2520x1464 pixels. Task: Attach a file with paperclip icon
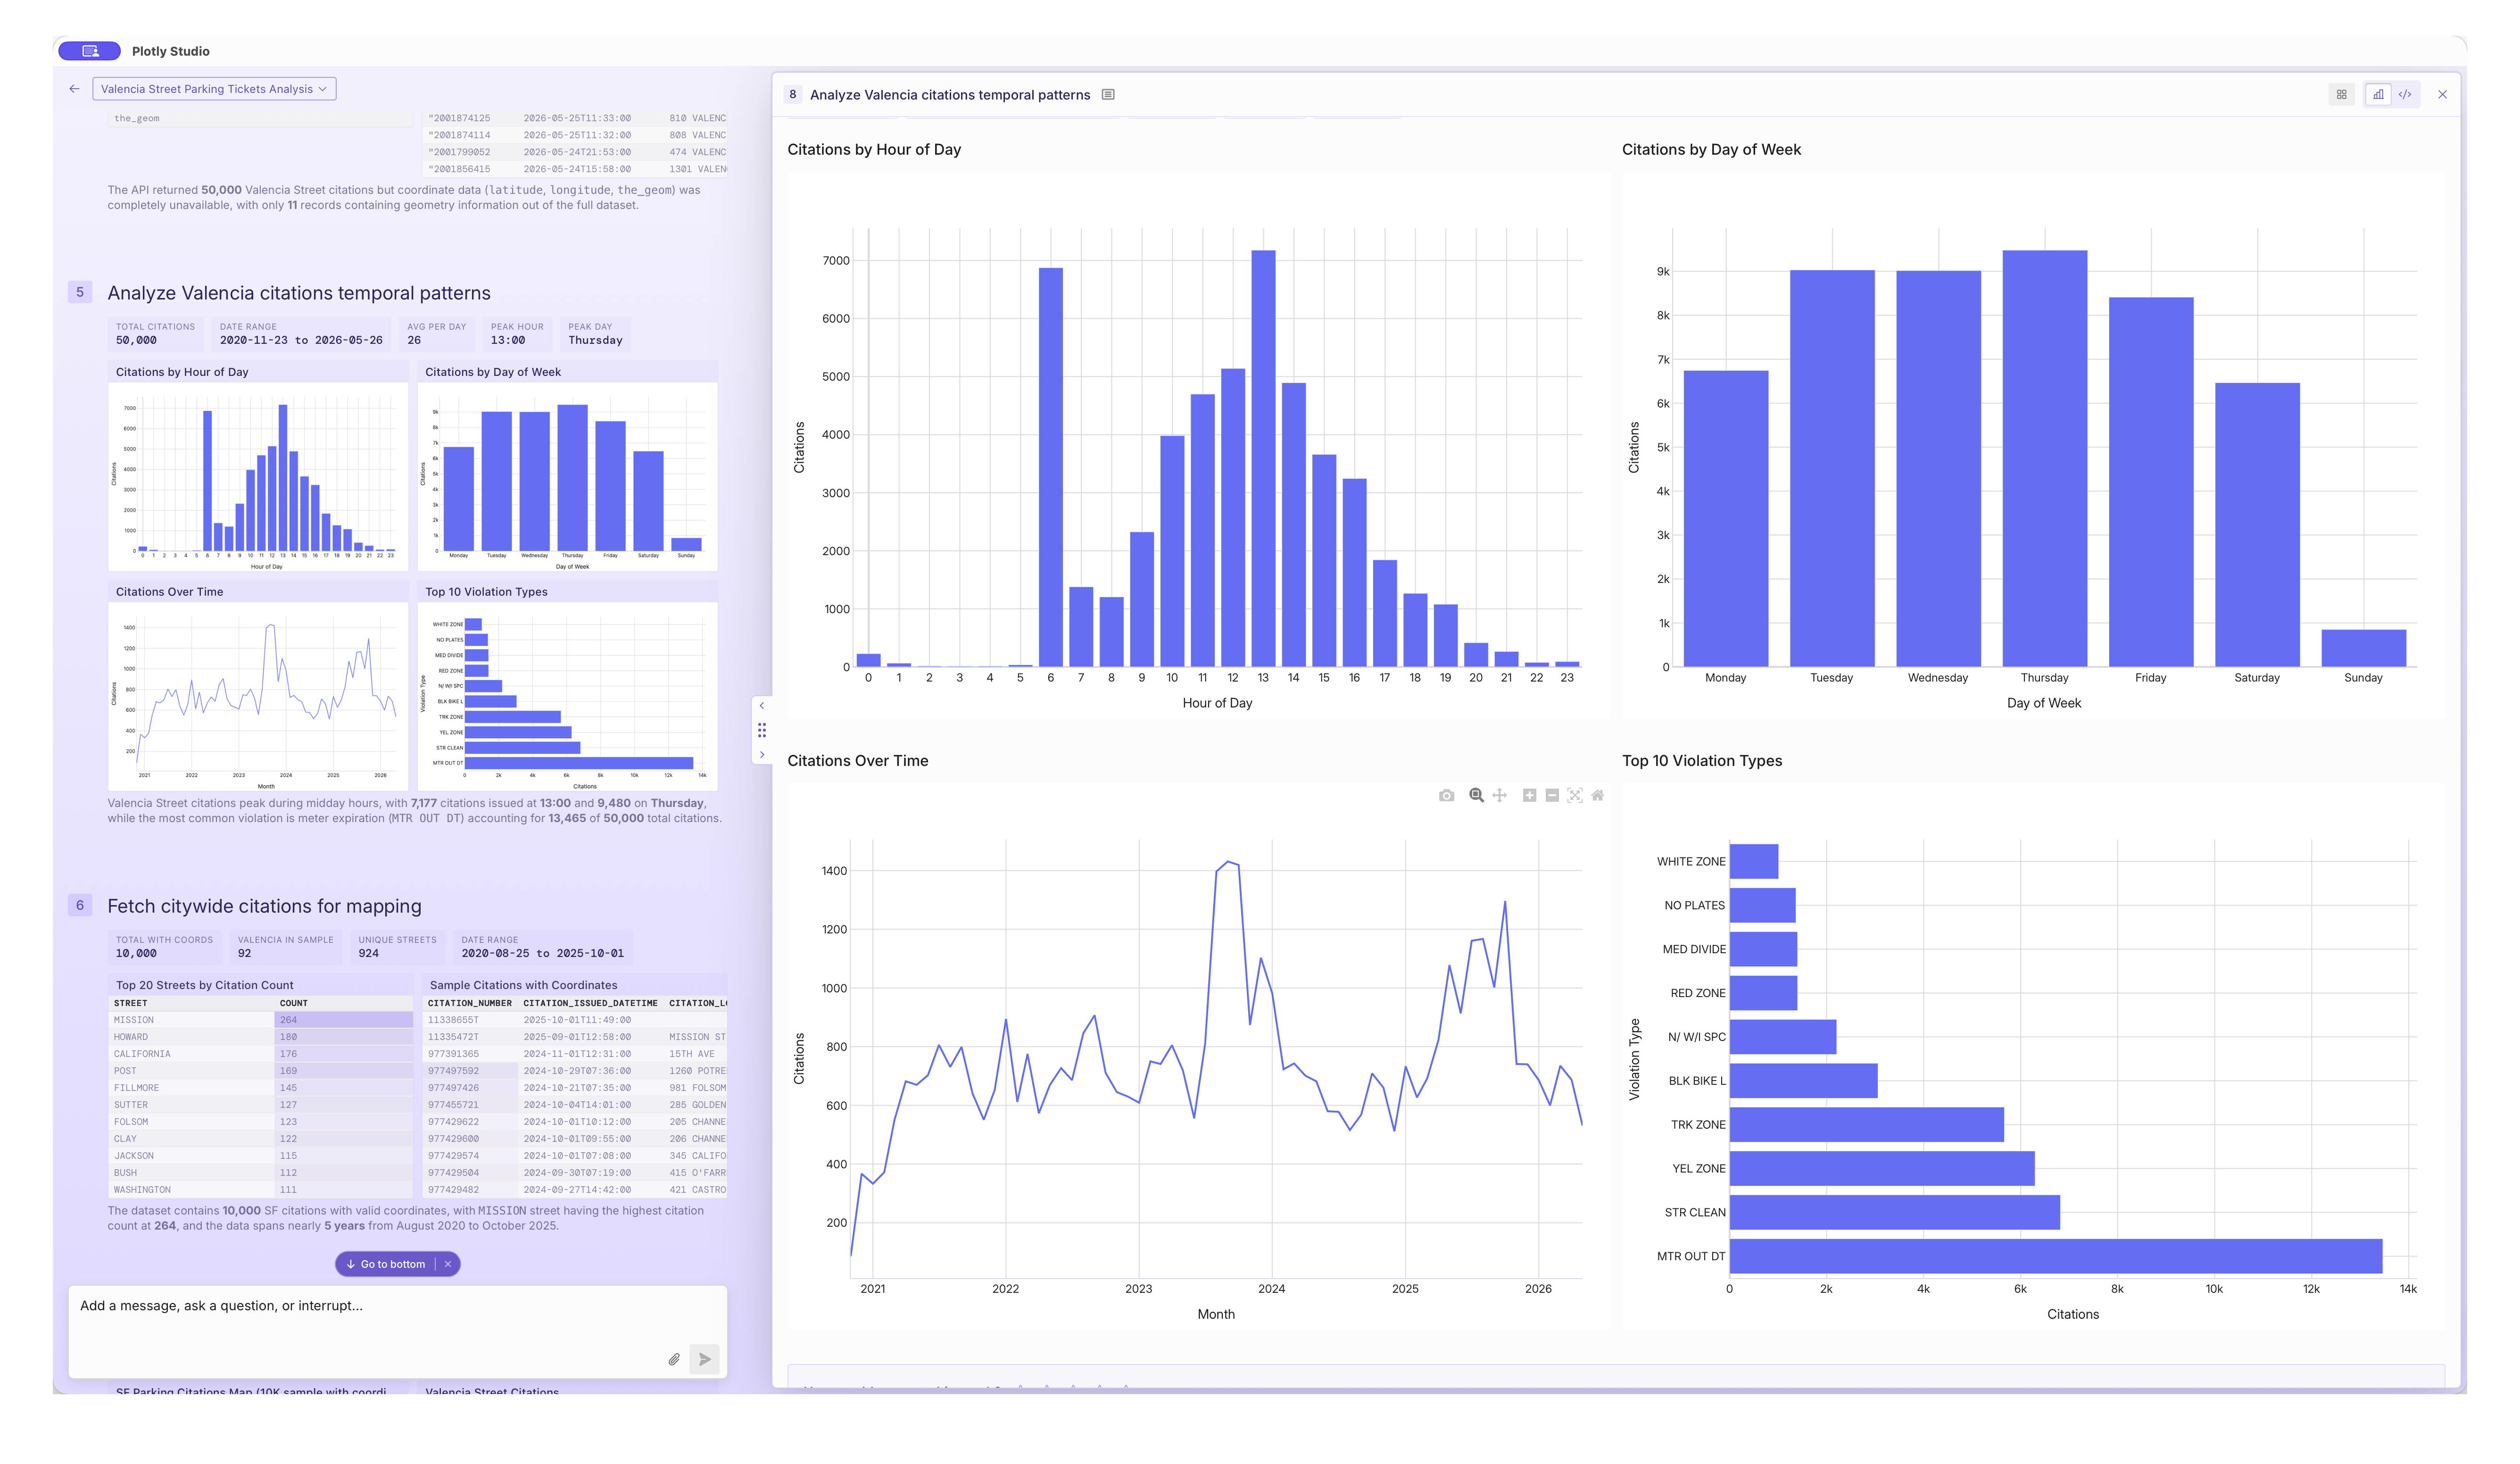(674, 1360)
